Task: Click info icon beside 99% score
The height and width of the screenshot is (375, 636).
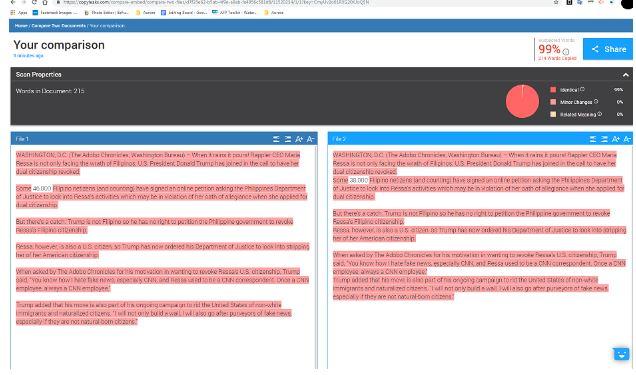Action: [566, 51]
